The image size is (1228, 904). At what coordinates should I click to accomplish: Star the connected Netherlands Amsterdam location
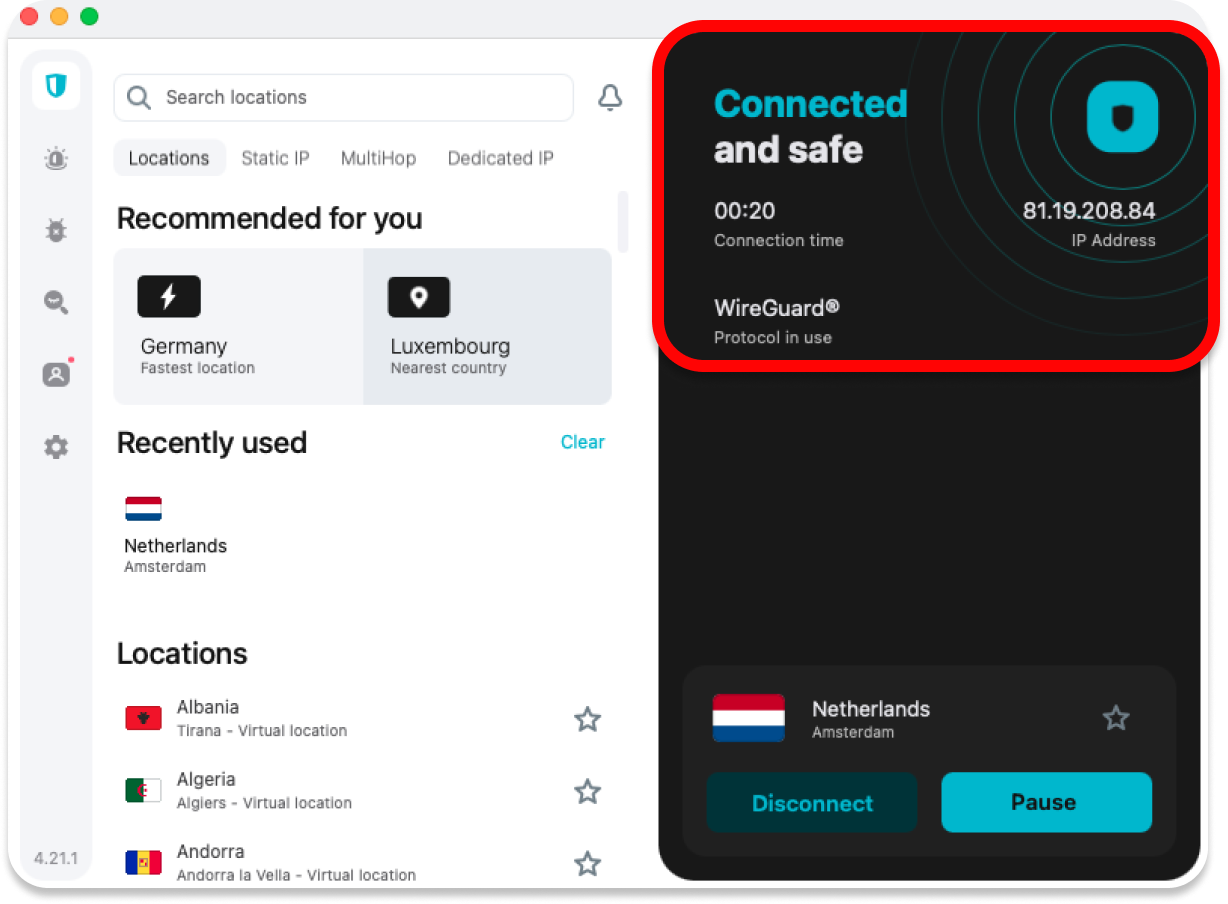tap(1115, 718)
